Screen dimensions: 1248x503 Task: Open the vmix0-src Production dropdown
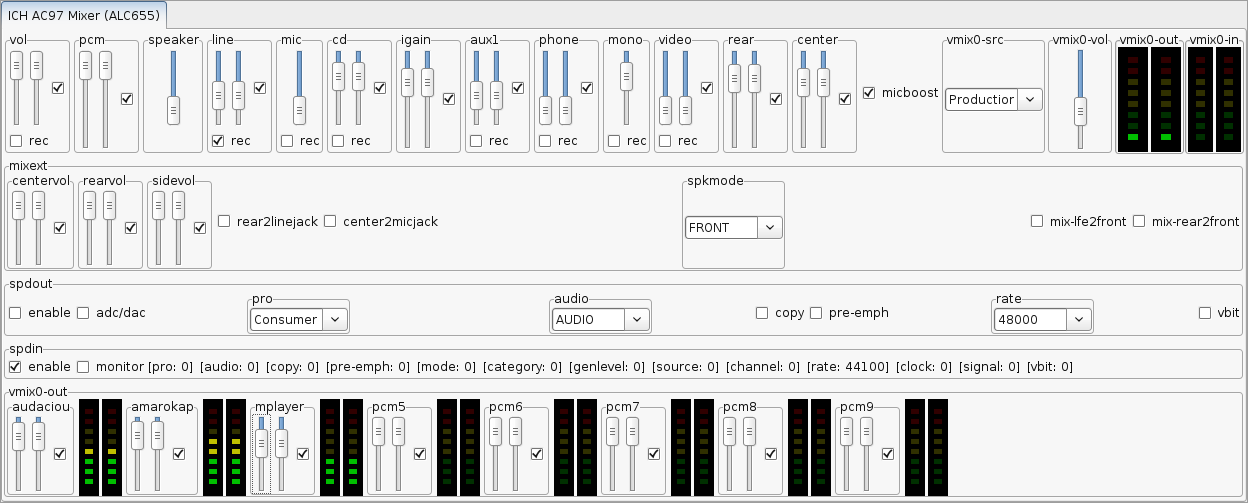click(993, 99)
